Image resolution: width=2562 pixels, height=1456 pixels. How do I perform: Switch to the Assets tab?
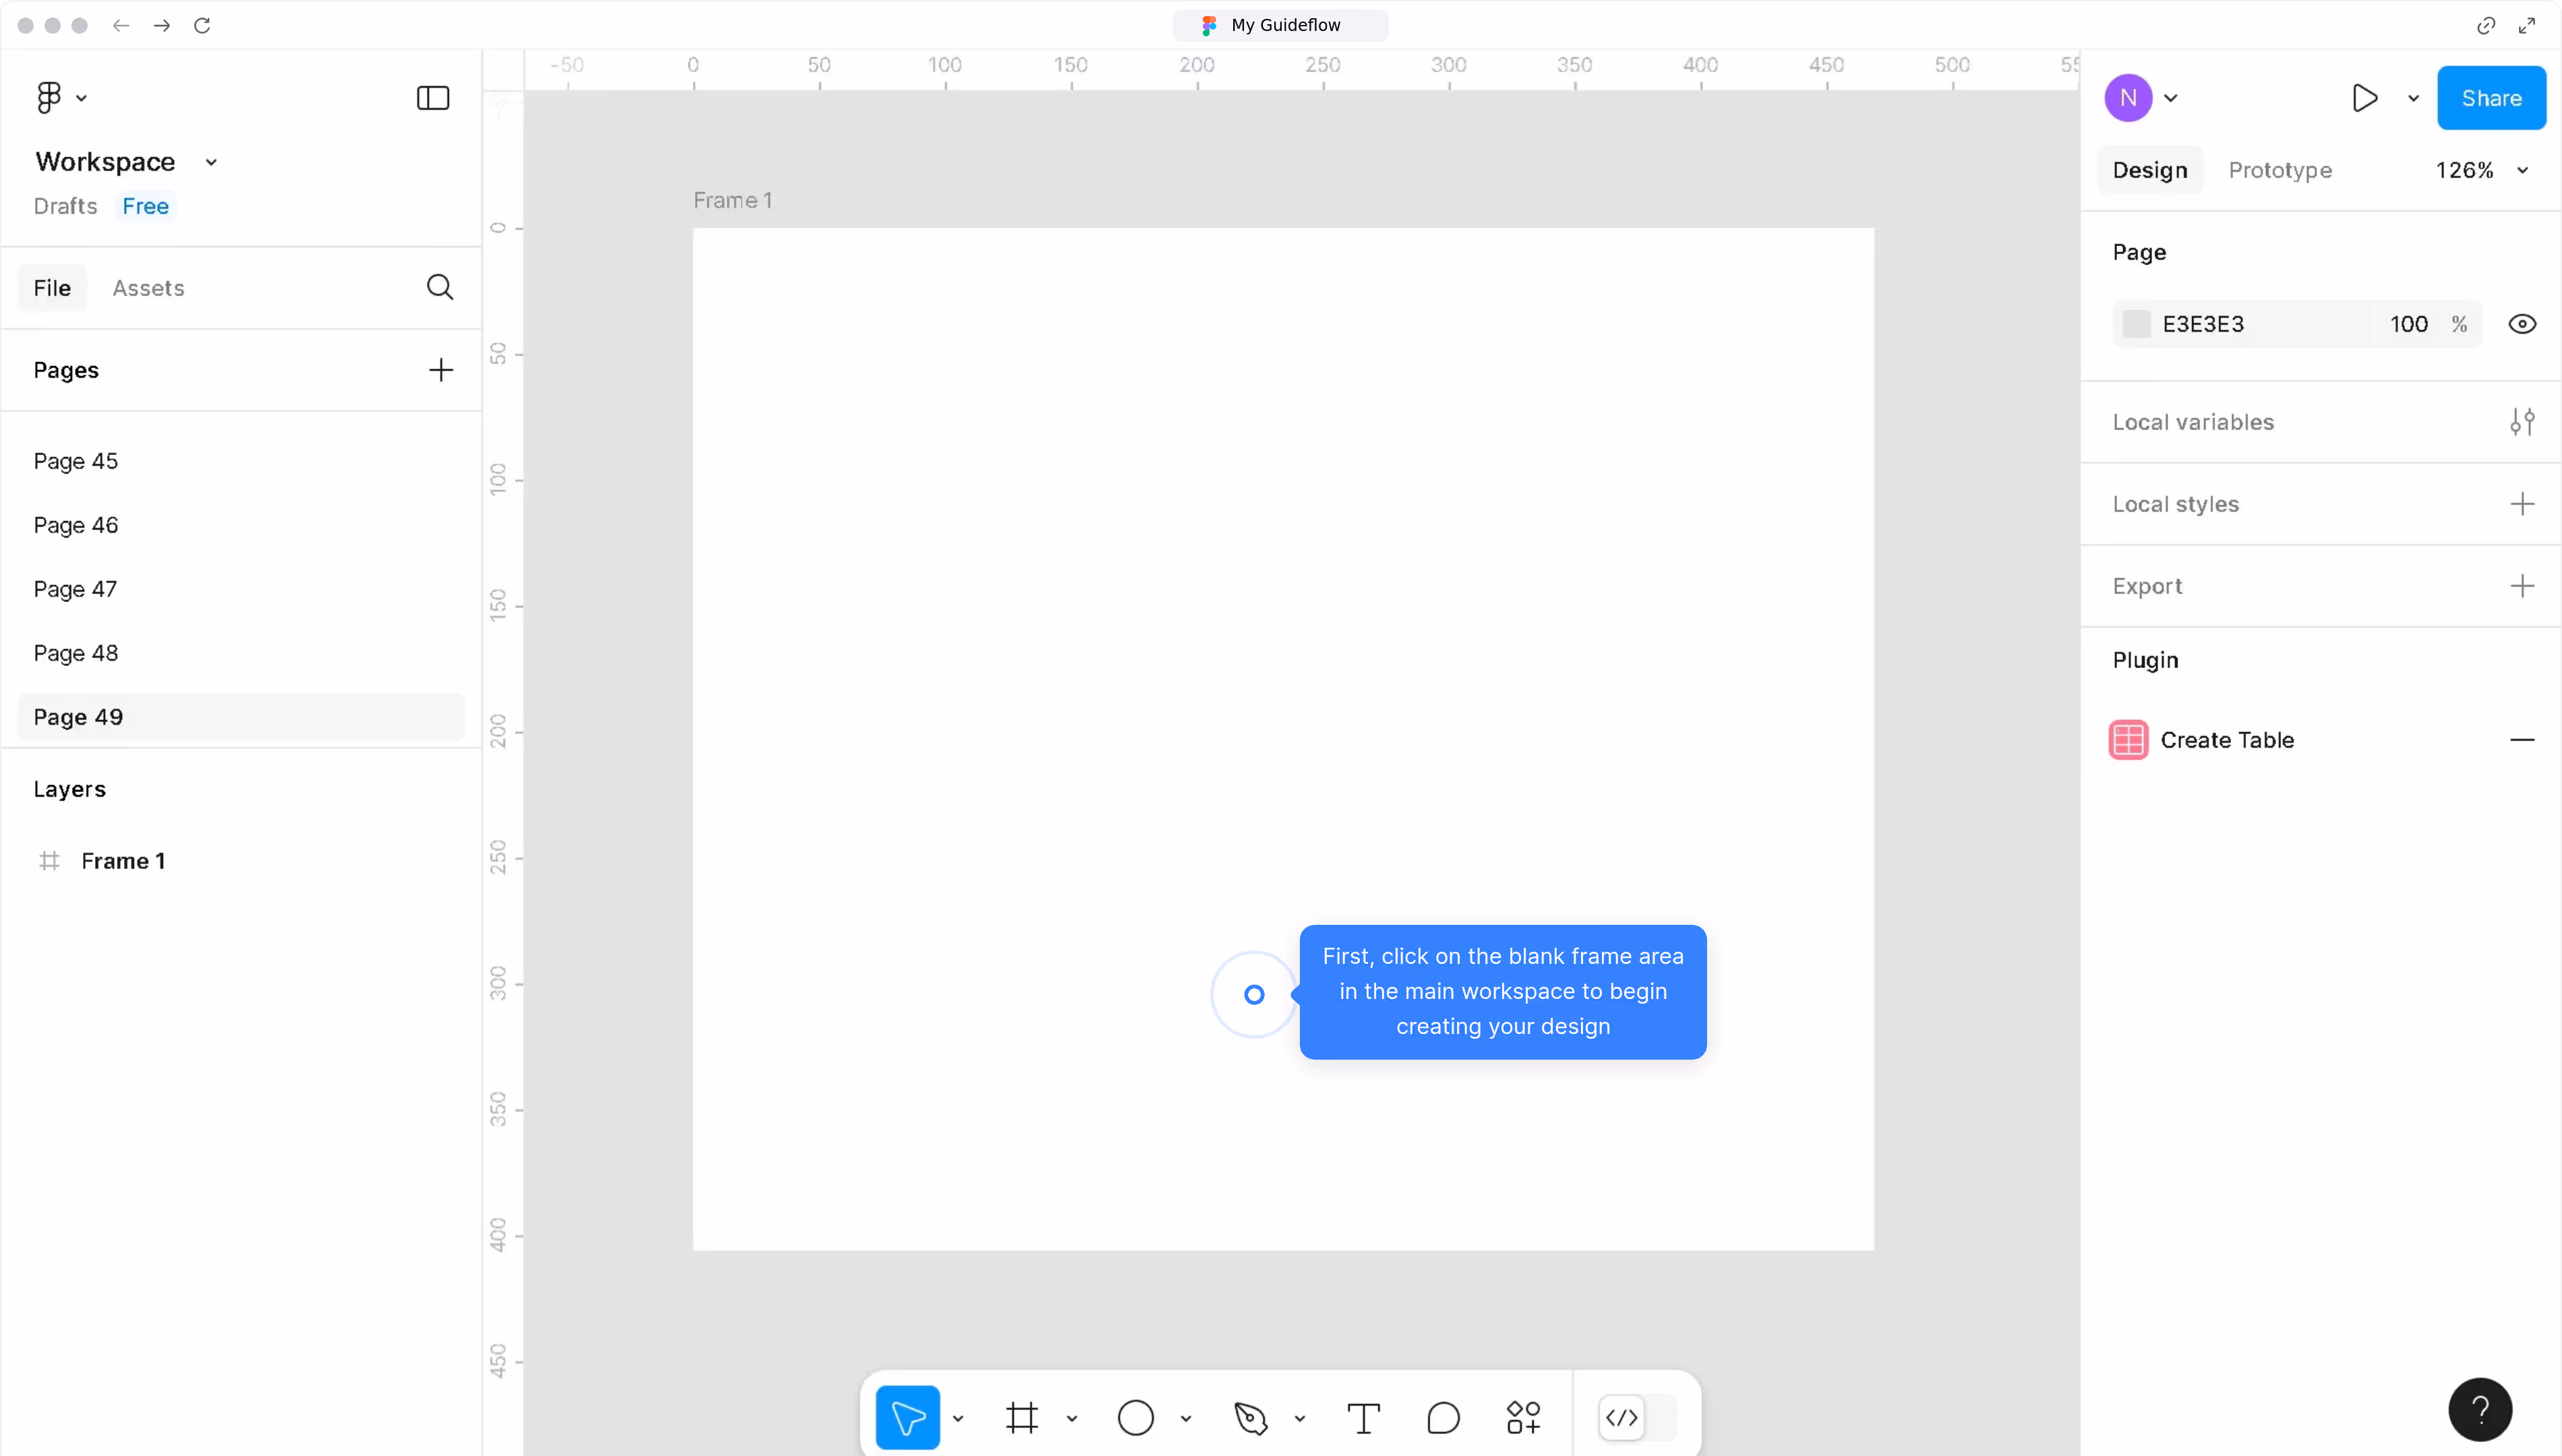(x=148, y=288)
